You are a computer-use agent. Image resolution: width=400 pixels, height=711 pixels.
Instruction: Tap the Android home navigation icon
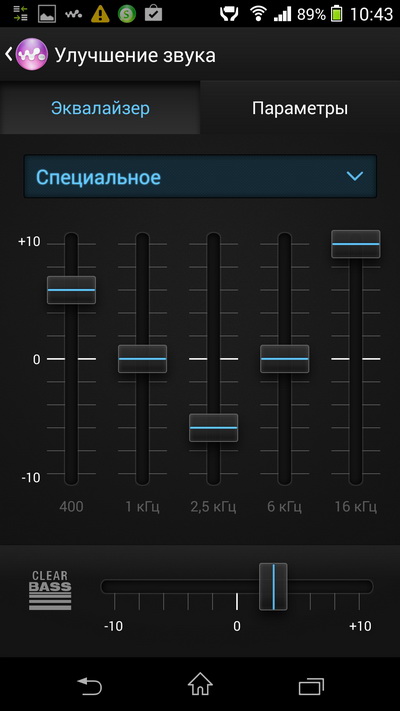click(200, 684)
